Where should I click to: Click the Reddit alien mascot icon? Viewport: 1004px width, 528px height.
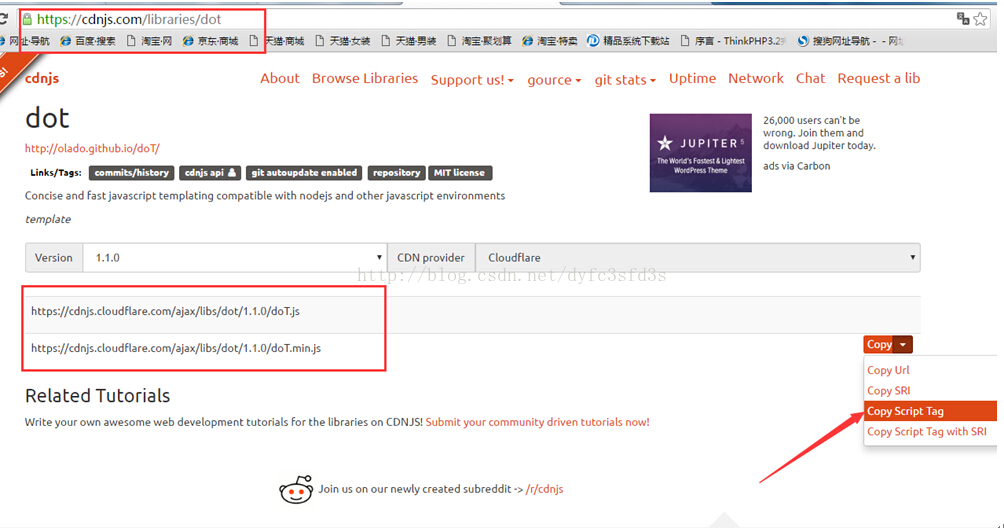click(296, 490)
